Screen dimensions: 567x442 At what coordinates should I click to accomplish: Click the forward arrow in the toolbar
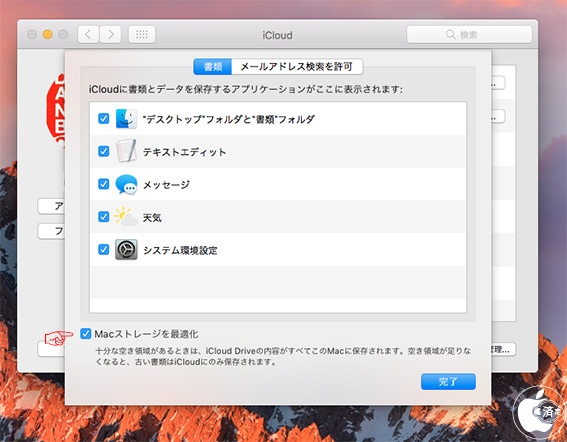110,35
